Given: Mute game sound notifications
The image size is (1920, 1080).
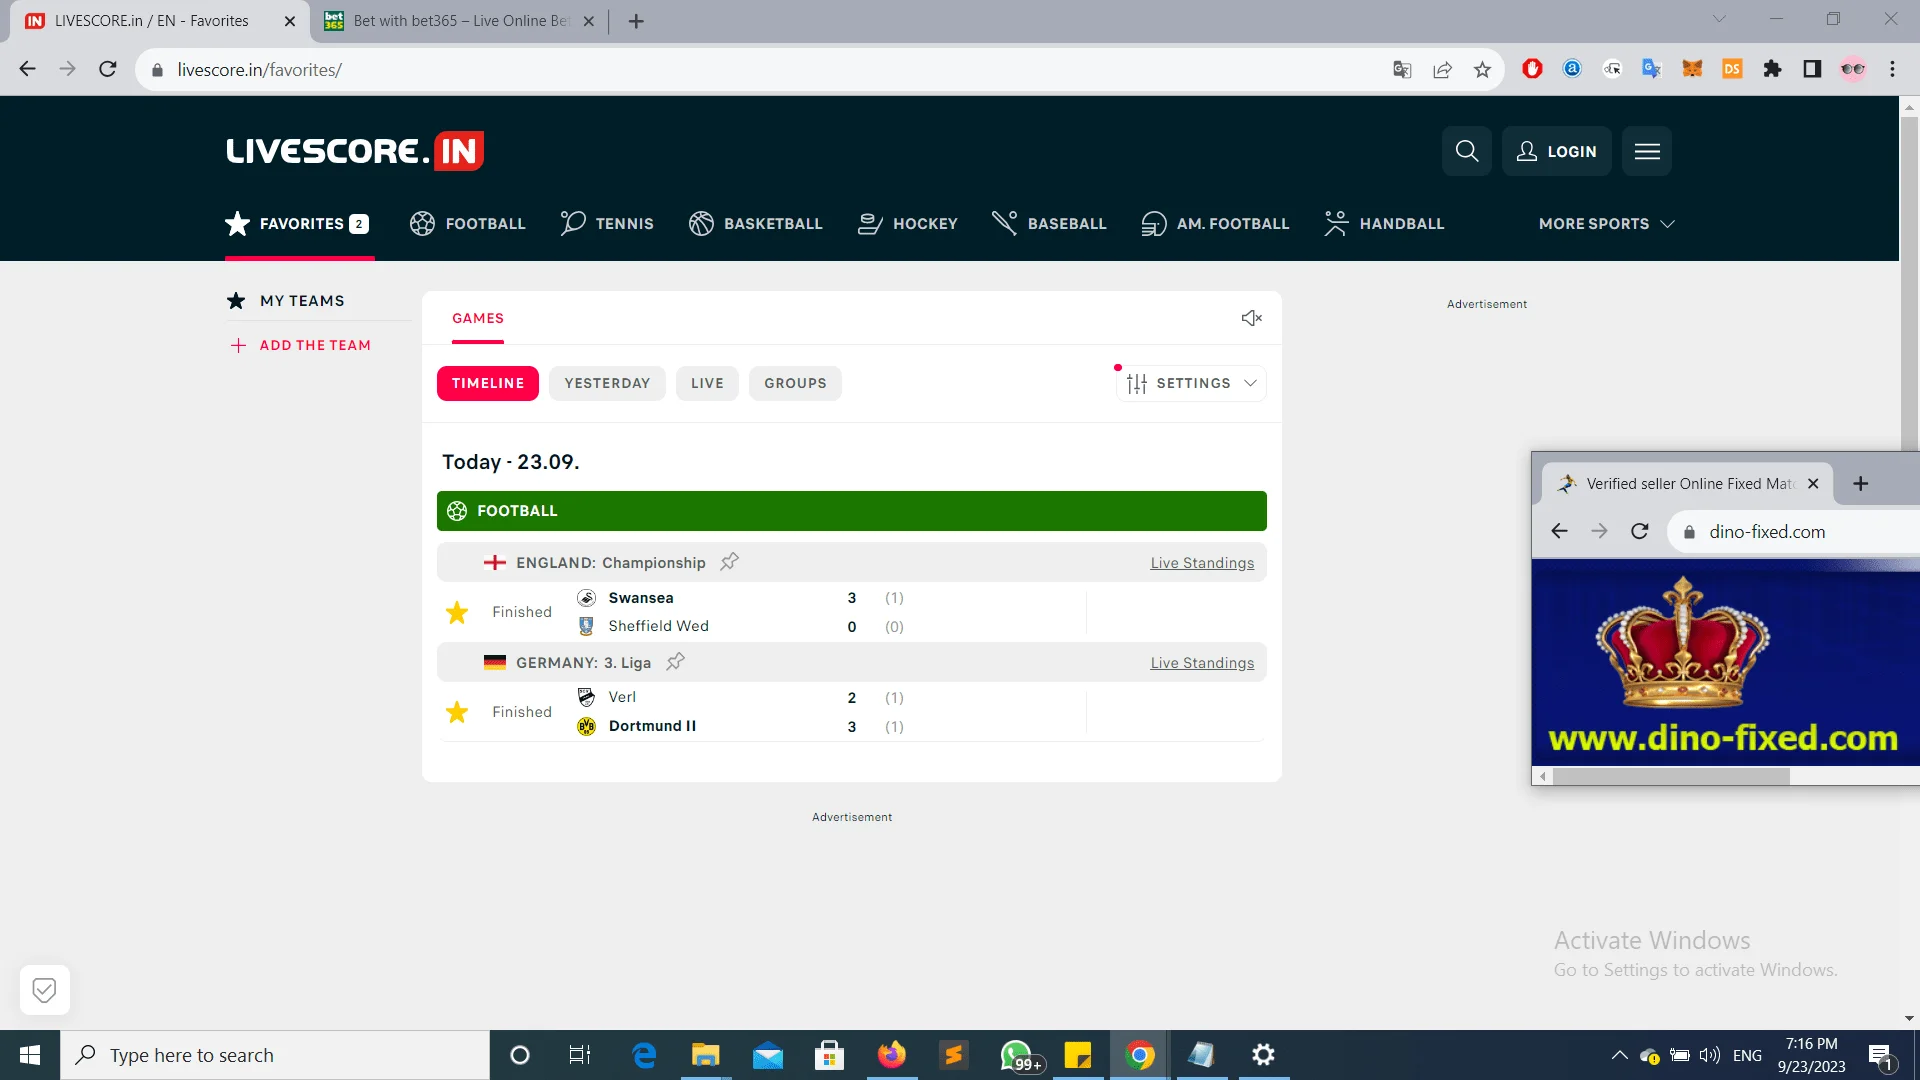Looking at the screenshot, I should click(1250, 318).
